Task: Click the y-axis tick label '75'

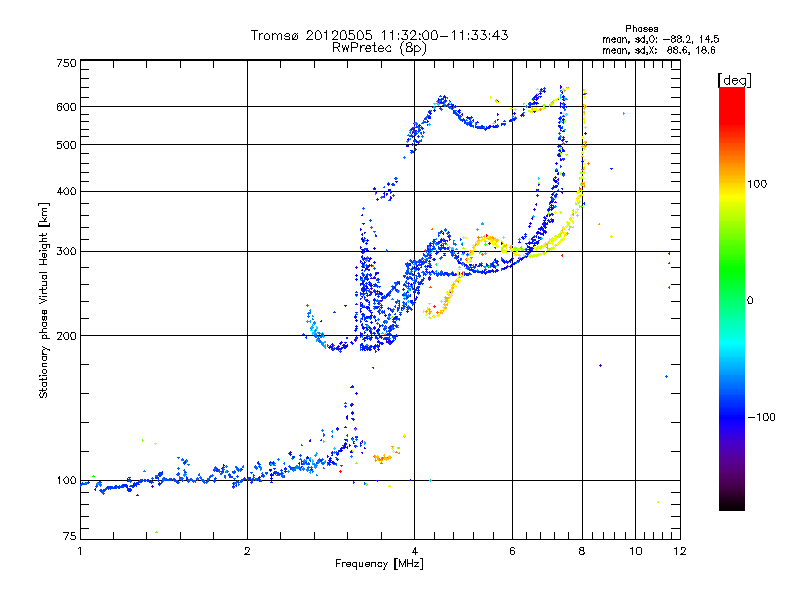Action: click(x=70, y=536)
